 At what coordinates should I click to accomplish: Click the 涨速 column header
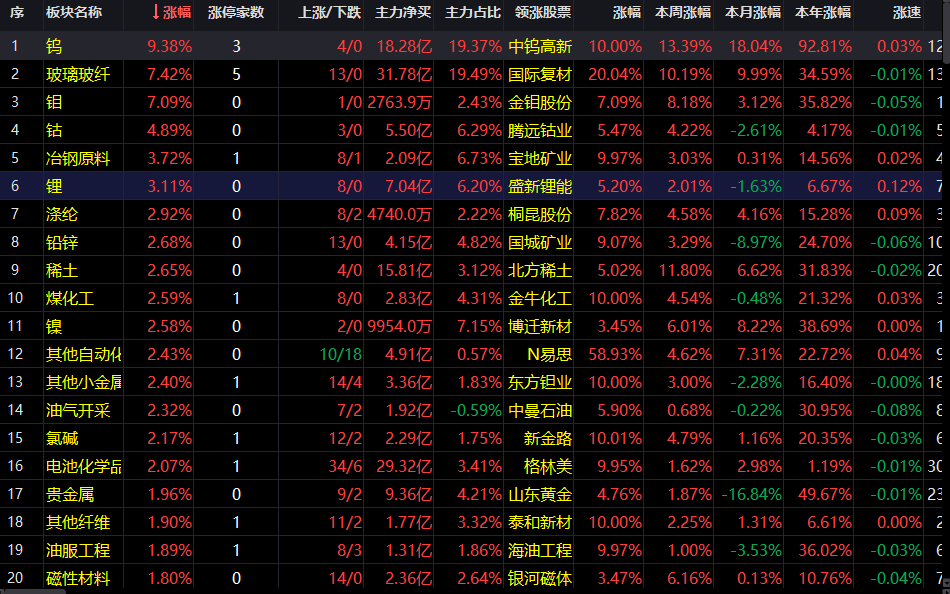(x=907, y=12)
